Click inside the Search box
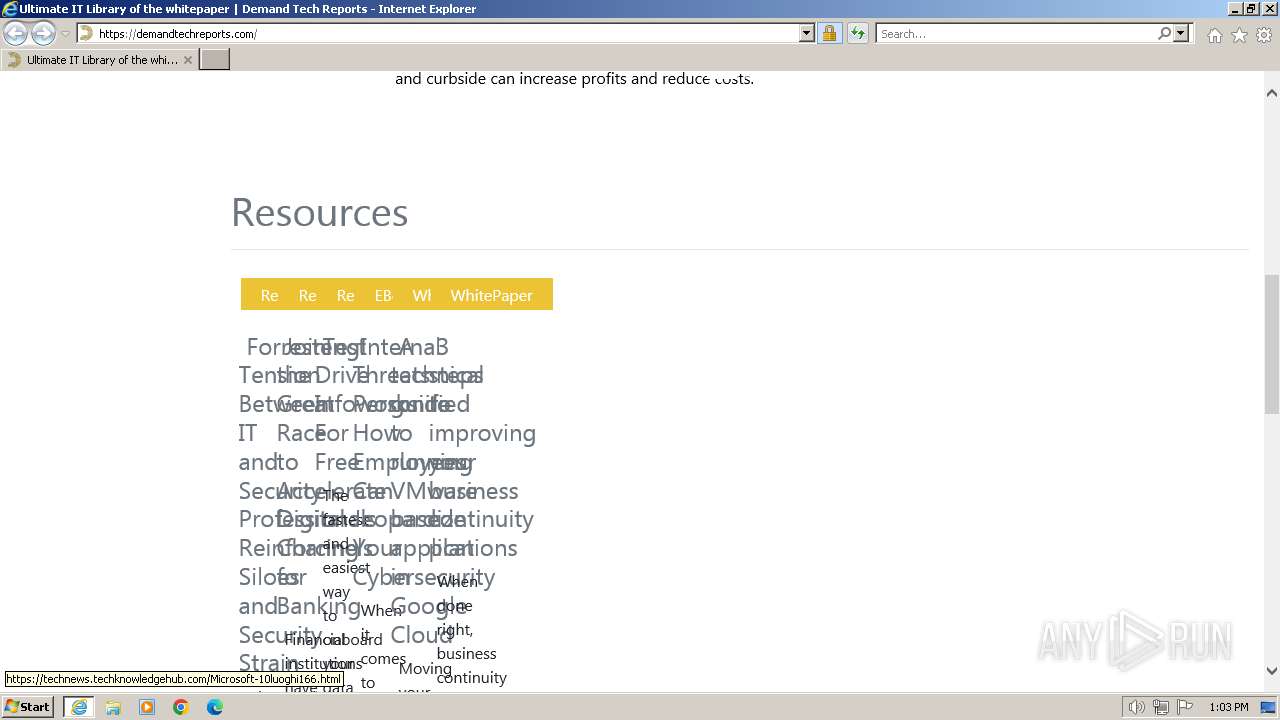The width and height of the screenshot is (1280, 720). click(1015, 33)
